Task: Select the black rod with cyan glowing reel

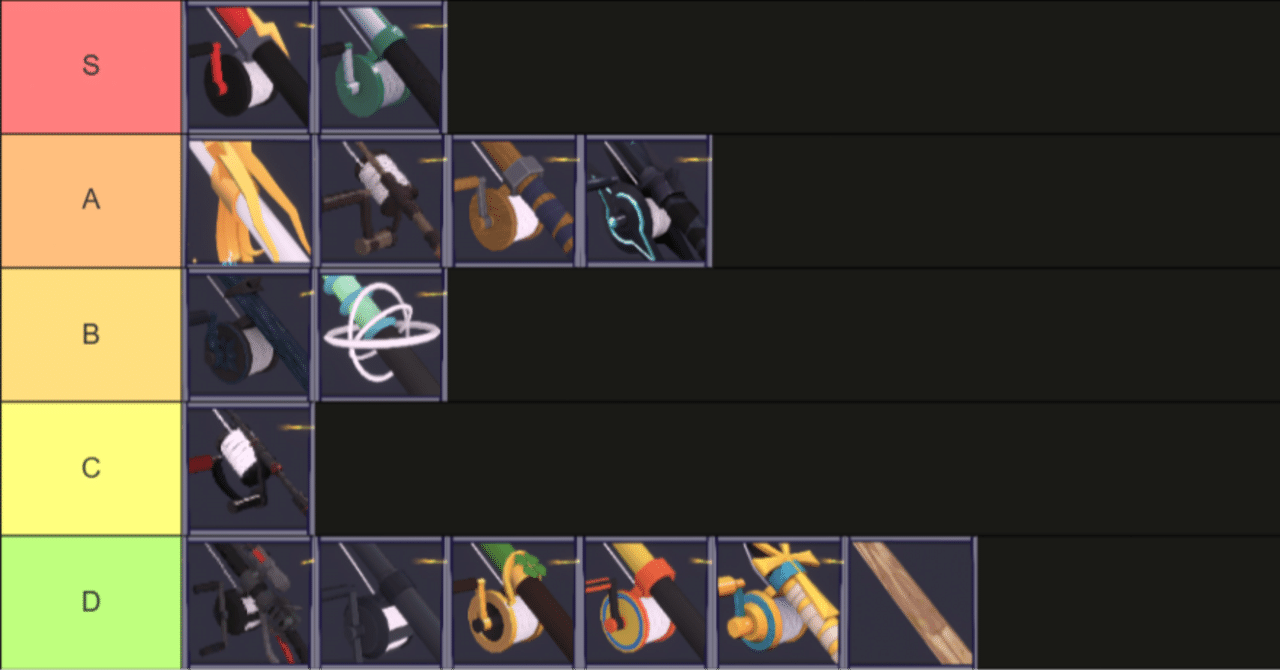Action: click(647, 201)
